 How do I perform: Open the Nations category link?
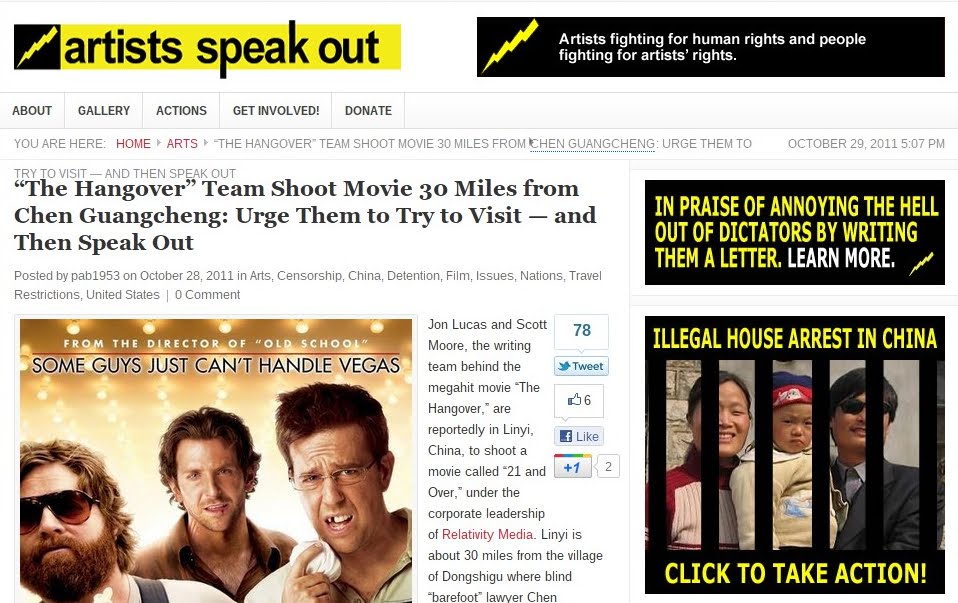pos(541,276)
